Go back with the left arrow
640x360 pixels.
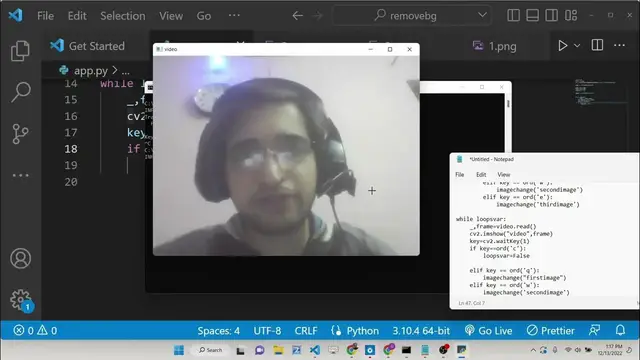click(298, 16)
